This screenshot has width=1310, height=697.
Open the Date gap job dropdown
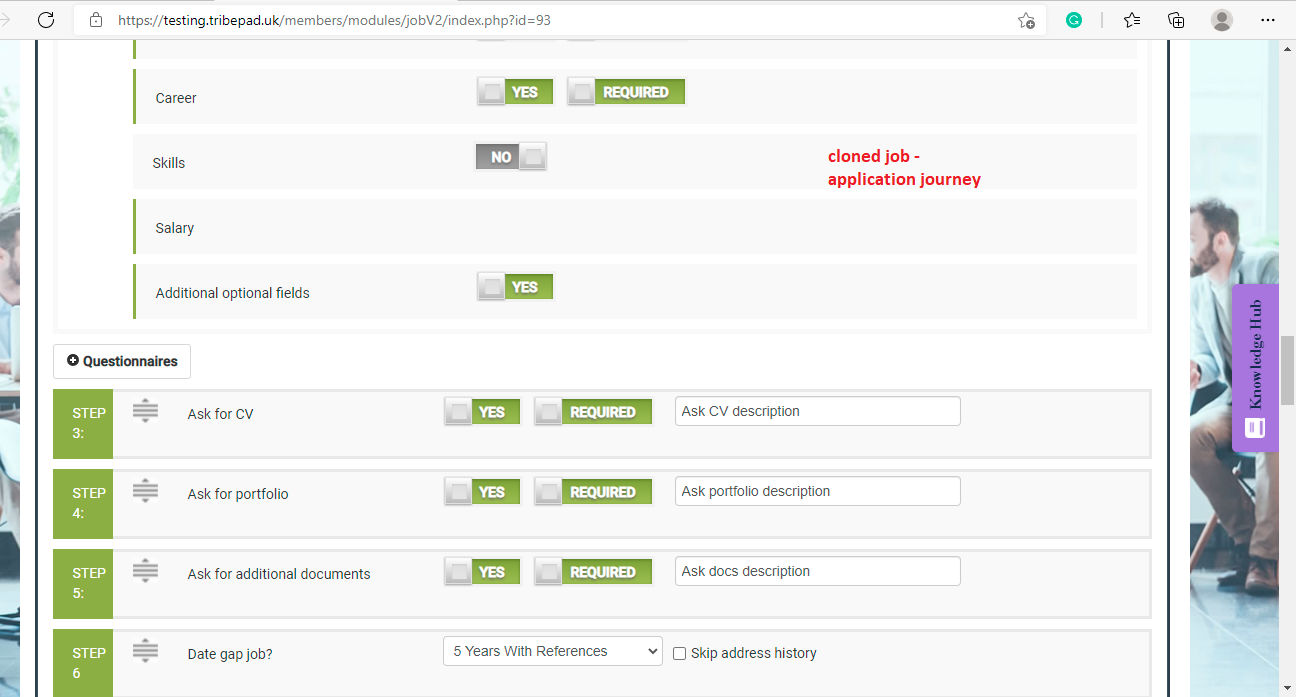[x=552, y=651]
